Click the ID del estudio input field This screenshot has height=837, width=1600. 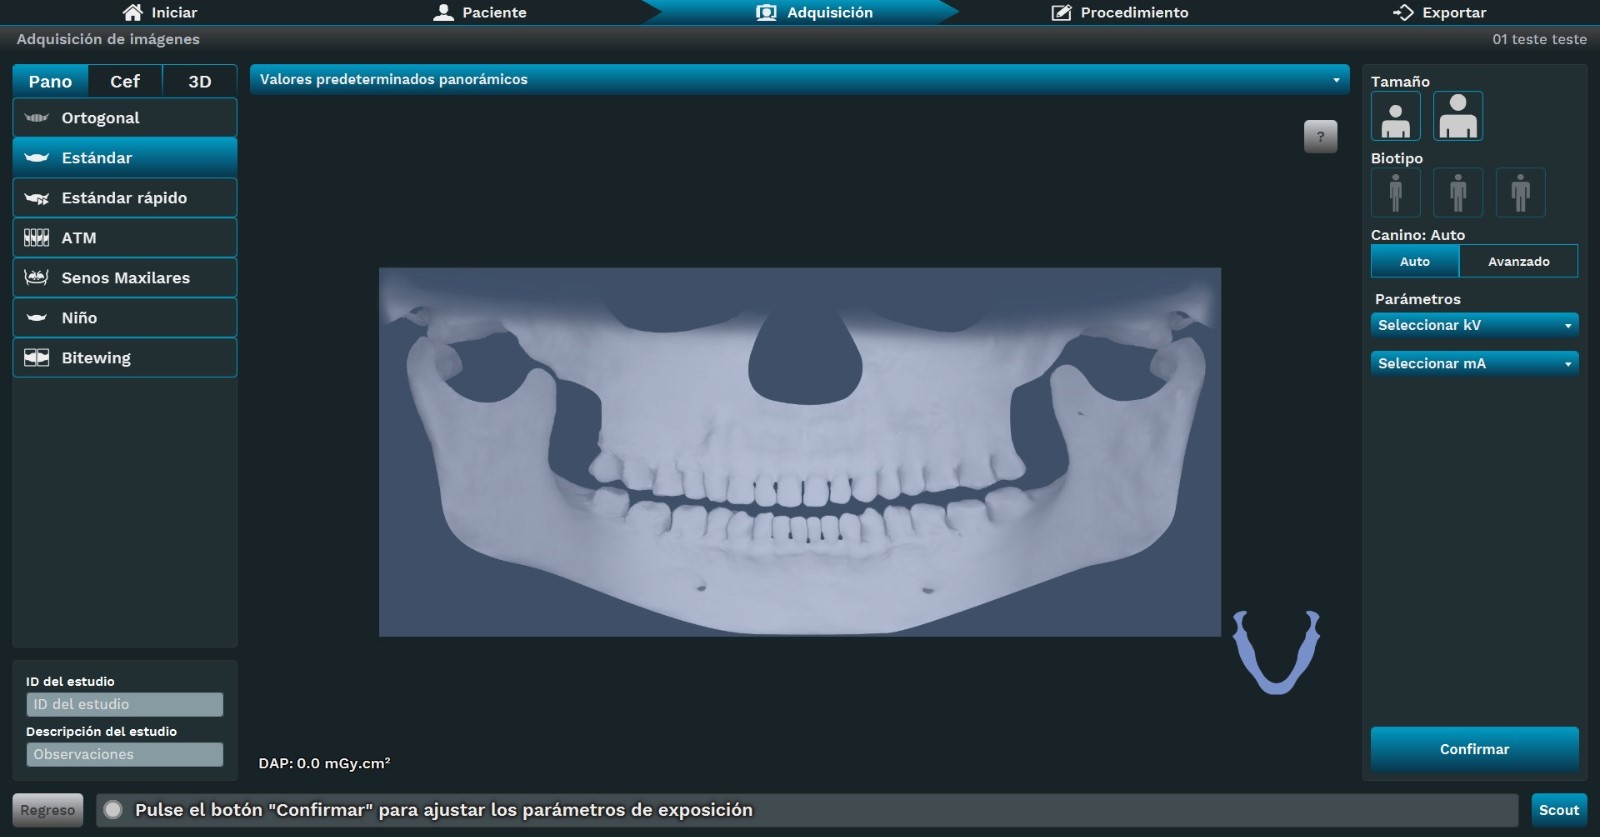(x=124, y=704)
